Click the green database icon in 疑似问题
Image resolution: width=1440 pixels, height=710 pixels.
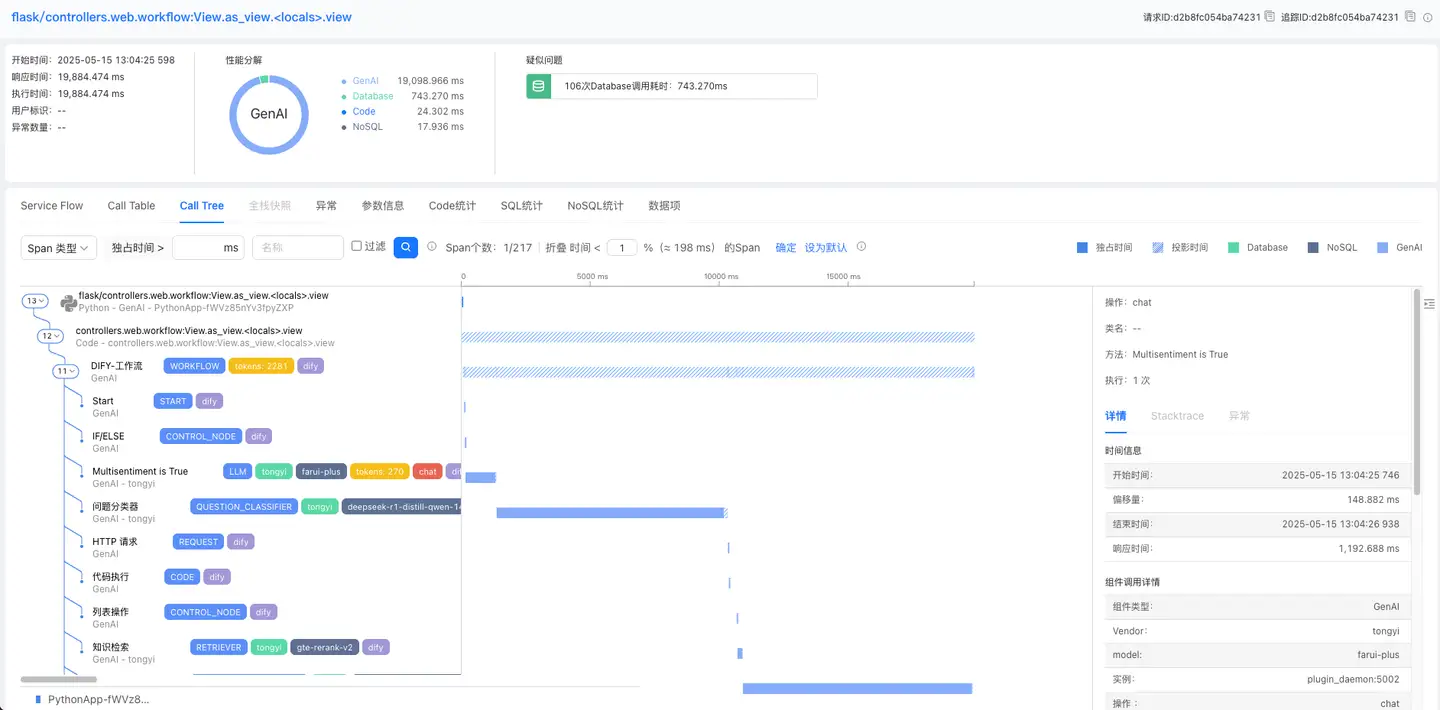point(539,87)
